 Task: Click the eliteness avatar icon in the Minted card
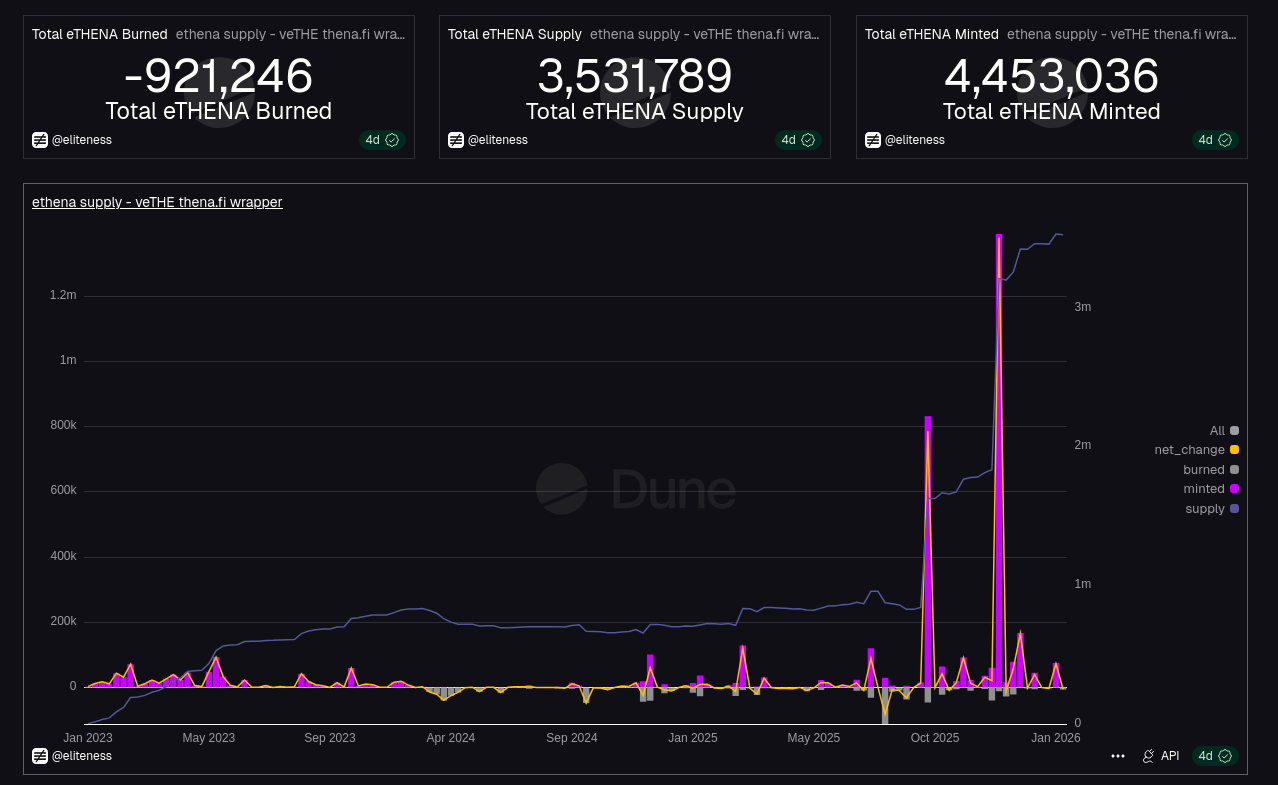(x=873, y=140)
